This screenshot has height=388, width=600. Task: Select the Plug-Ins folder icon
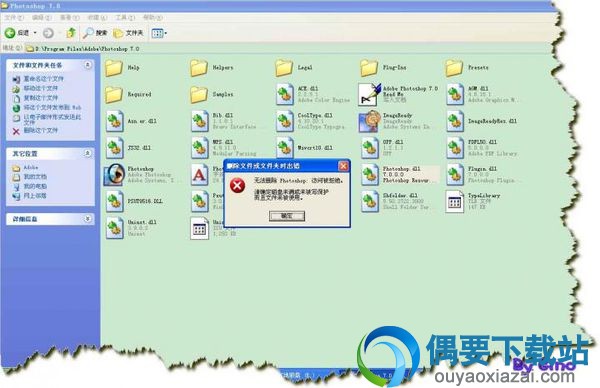click(369, 68)
